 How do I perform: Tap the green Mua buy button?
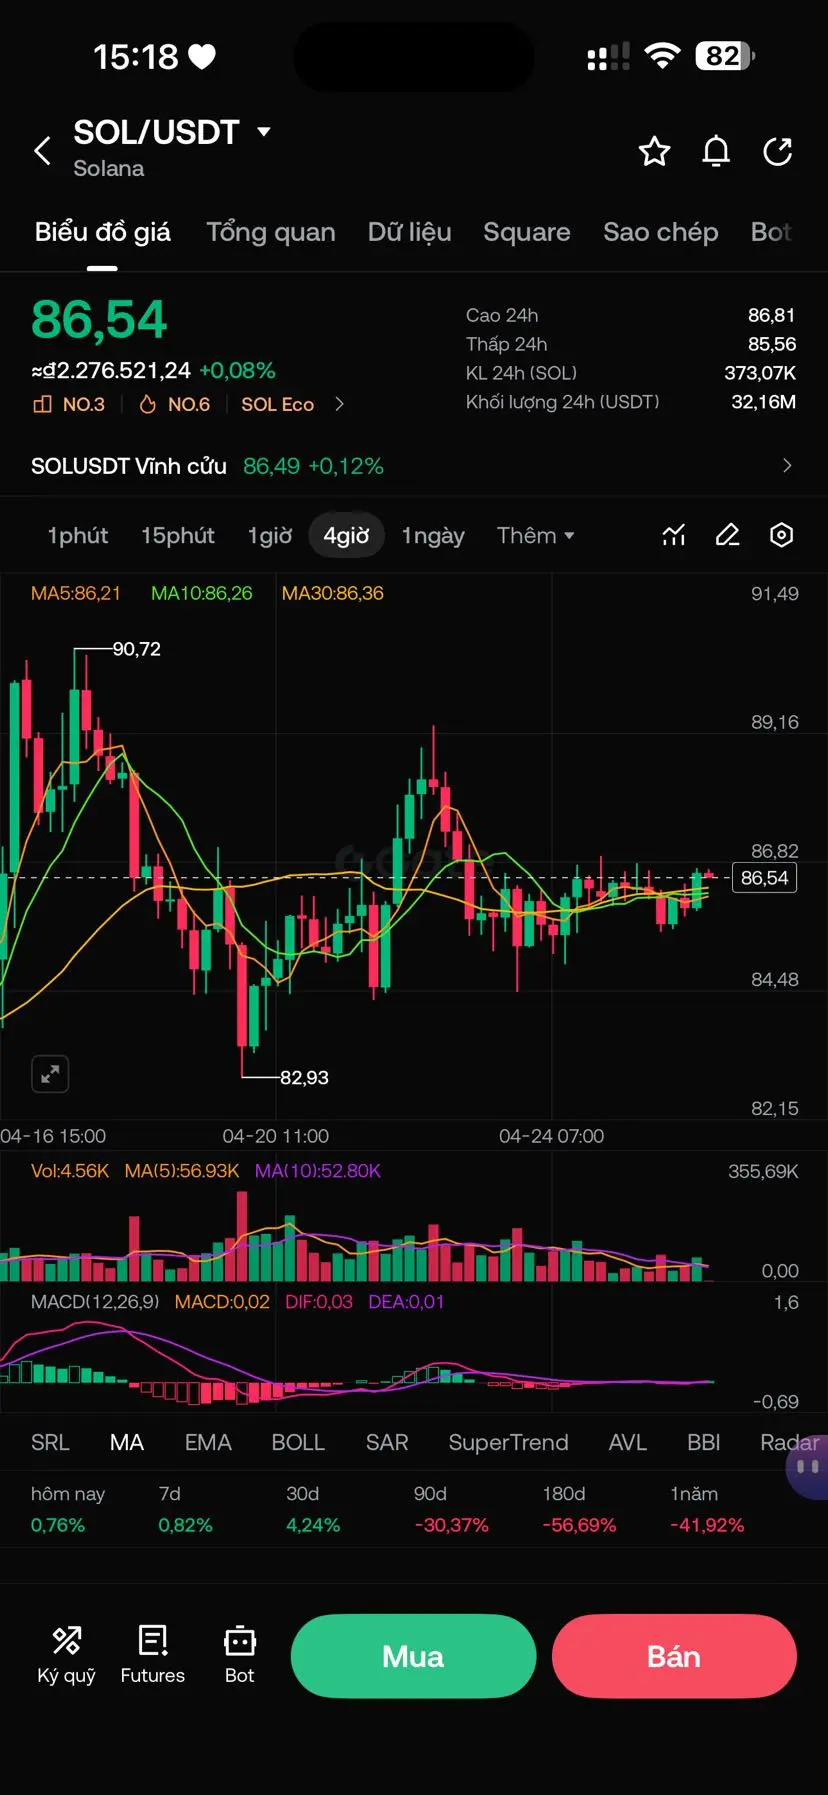413,1656
